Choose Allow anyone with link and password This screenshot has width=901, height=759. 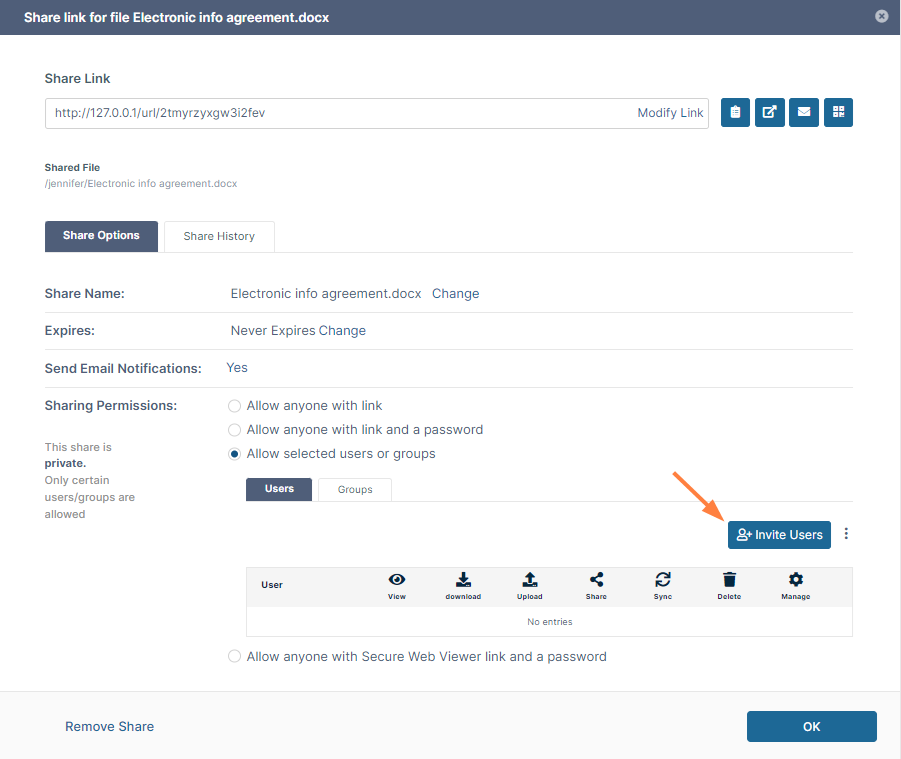click(235, 430)
